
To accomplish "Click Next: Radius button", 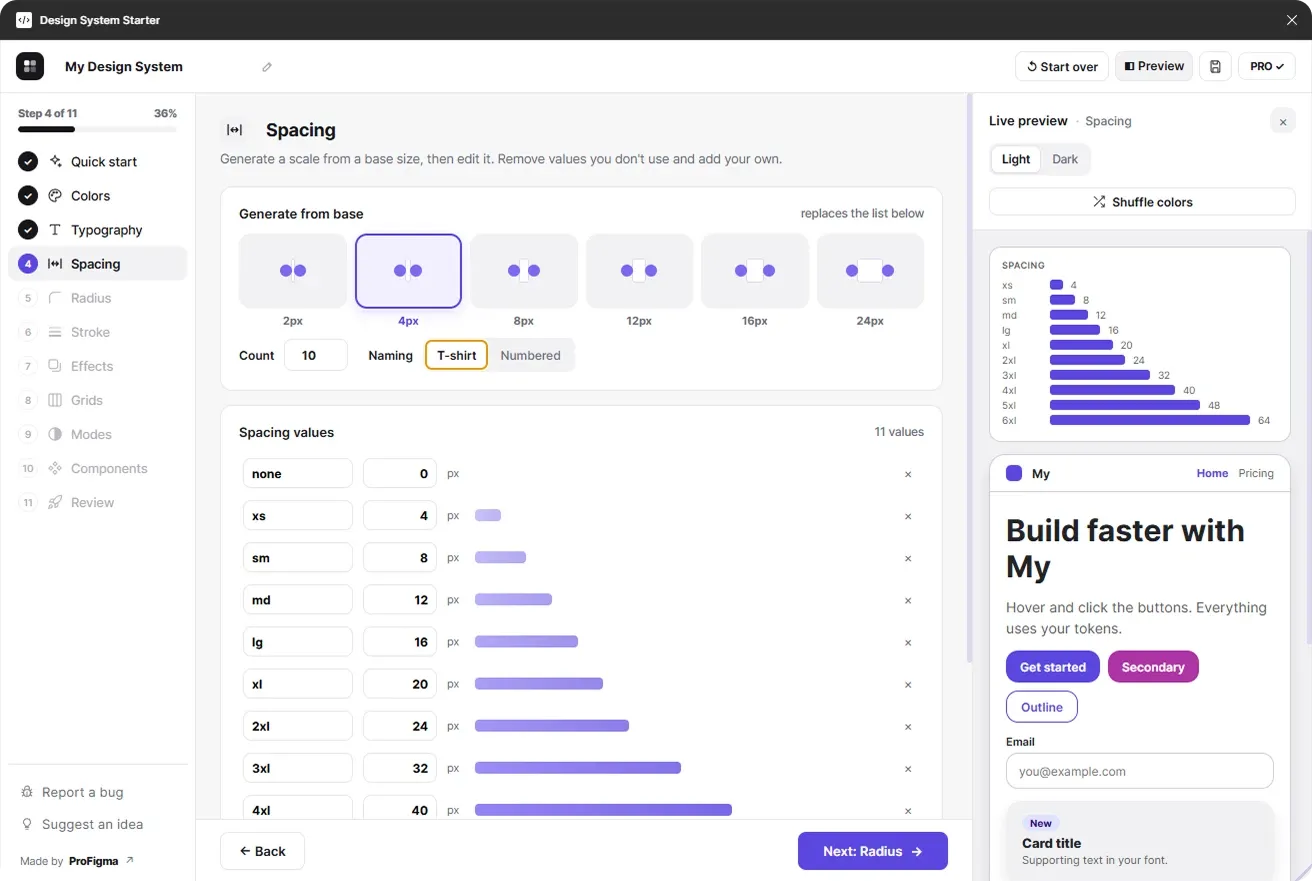I will 873,851.
